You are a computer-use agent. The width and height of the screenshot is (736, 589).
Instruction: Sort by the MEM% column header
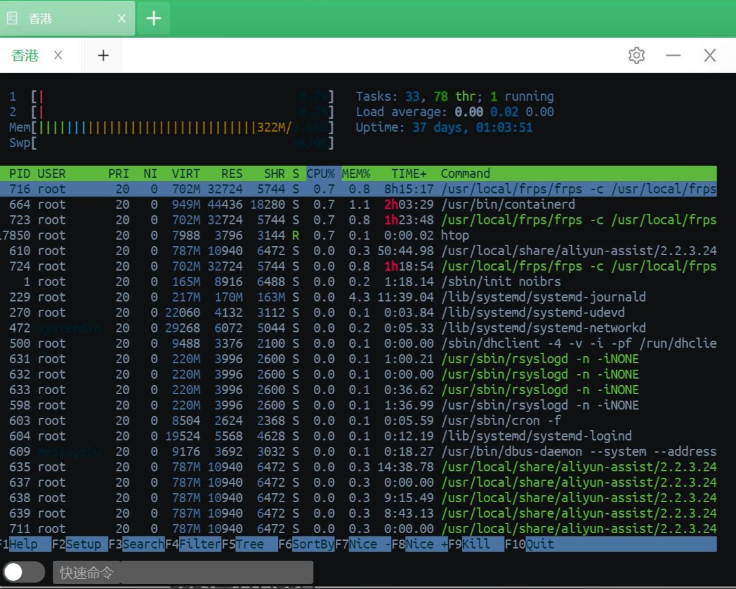pyautogui.click(x=356, y=174)
